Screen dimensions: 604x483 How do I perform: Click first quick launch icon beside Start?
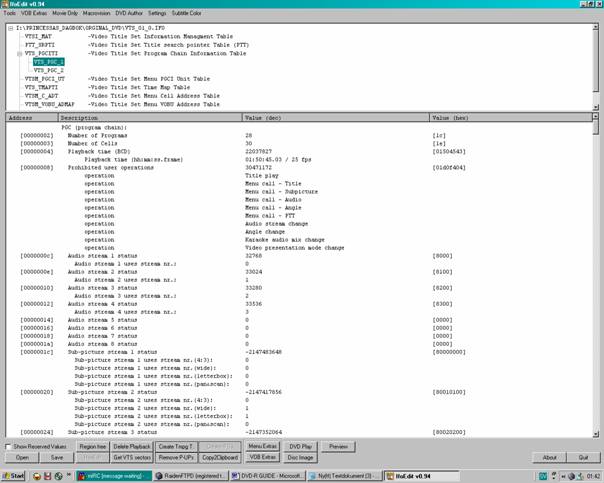pos(37,476)
